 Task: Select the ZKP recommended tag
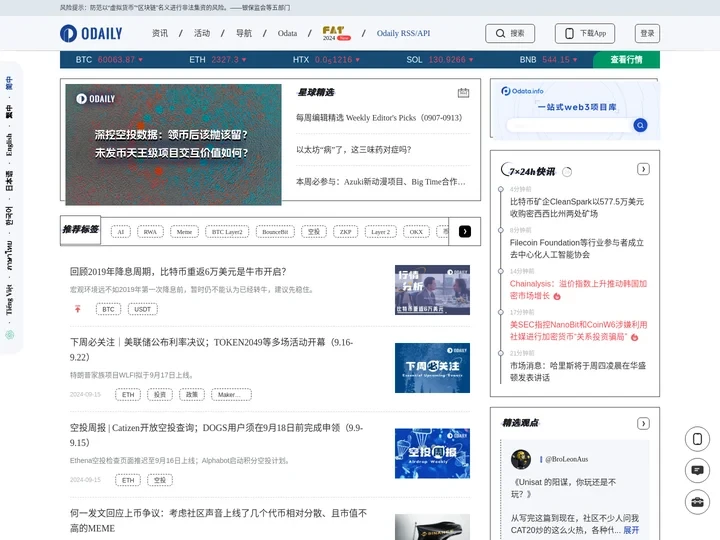tap(345, 232)
